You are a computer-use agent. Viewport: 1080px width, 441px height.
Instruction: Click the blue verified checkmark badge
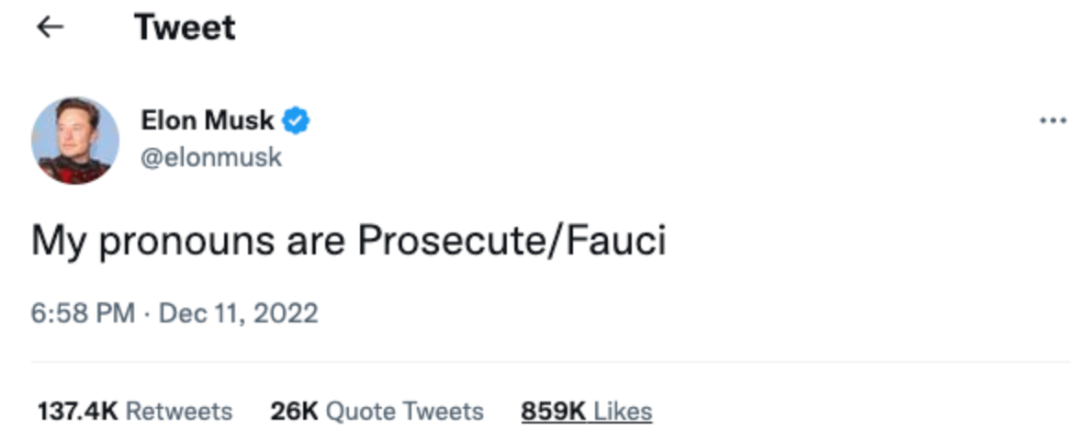pyautogui.click(x=297, y=121)
